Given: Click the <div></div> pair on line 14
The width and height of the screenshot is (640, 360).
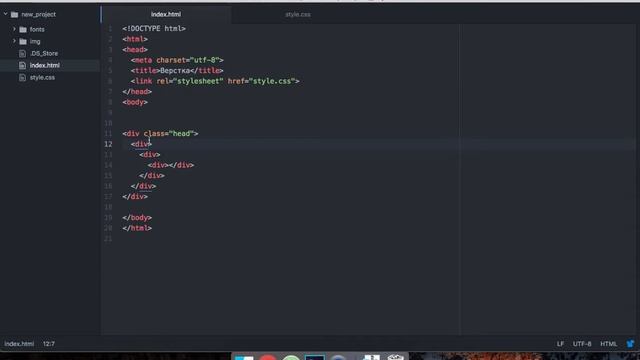Looking at the screenshot, I should (171, 165).
